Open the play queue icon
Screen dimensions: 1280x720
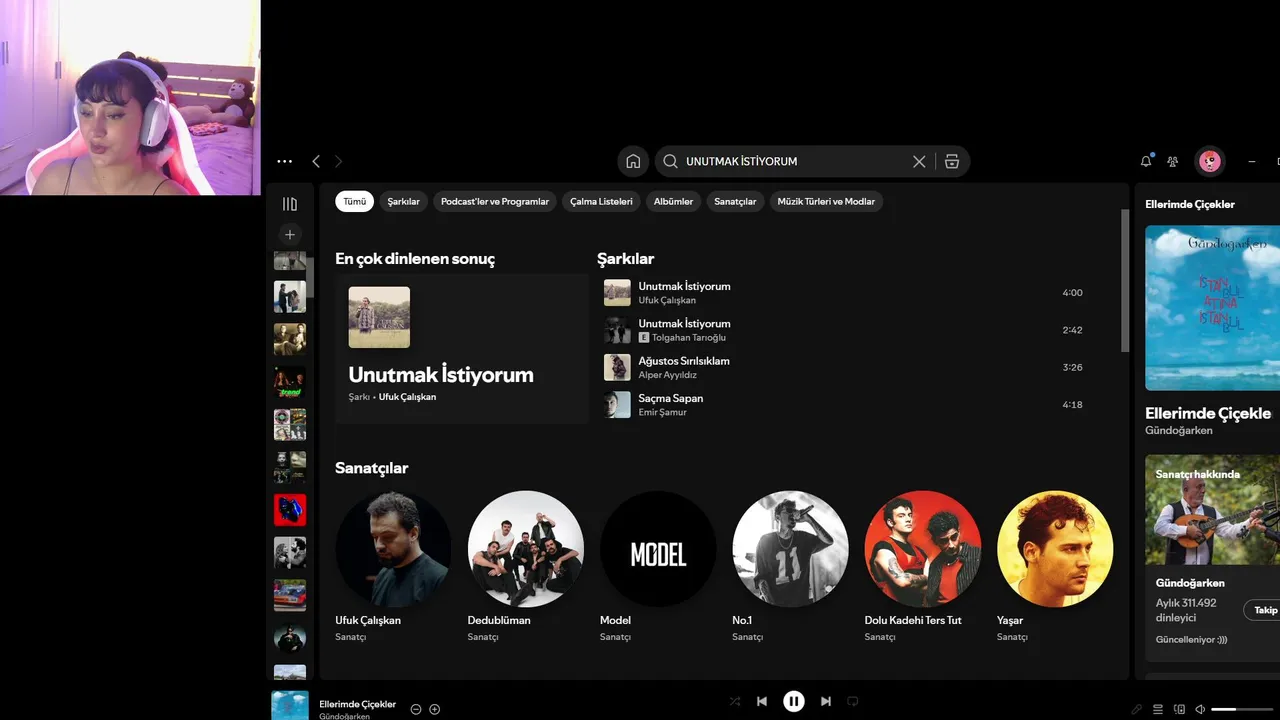coord(1158,709)
